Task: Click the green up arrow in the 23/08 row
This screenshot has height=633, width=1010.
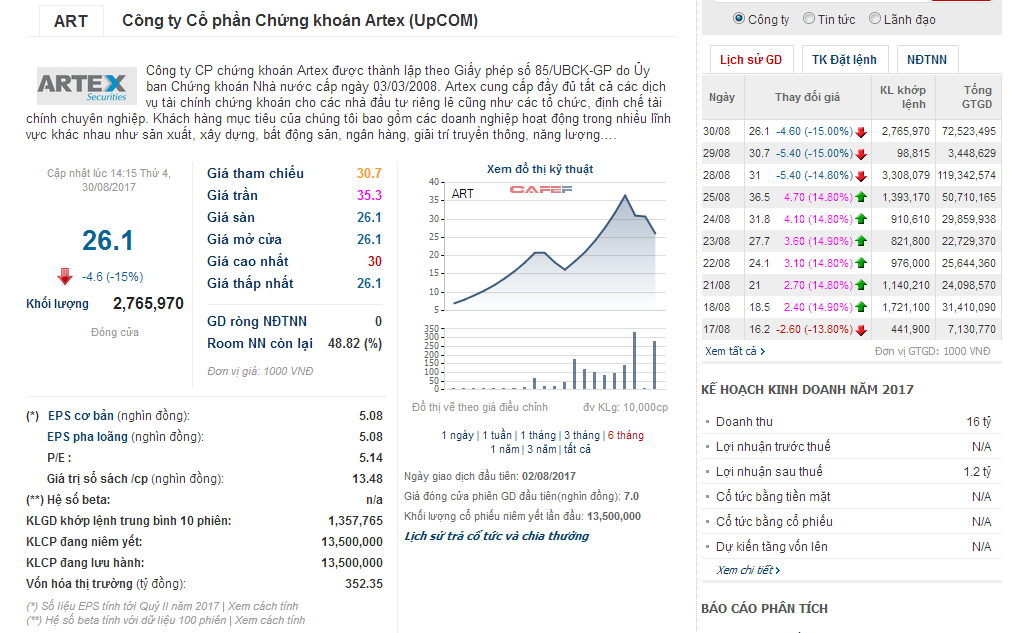Action: click(861, 241)
